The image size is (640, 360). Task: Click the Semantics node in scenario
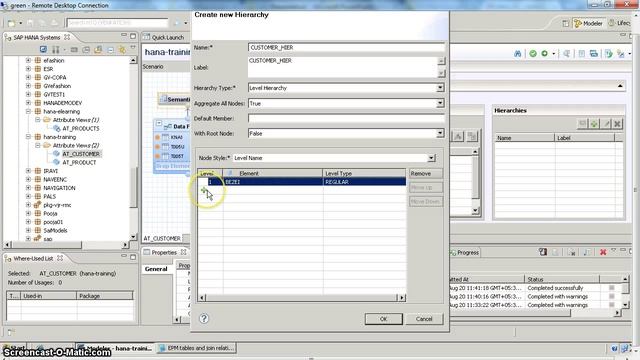tap(175, 99)
